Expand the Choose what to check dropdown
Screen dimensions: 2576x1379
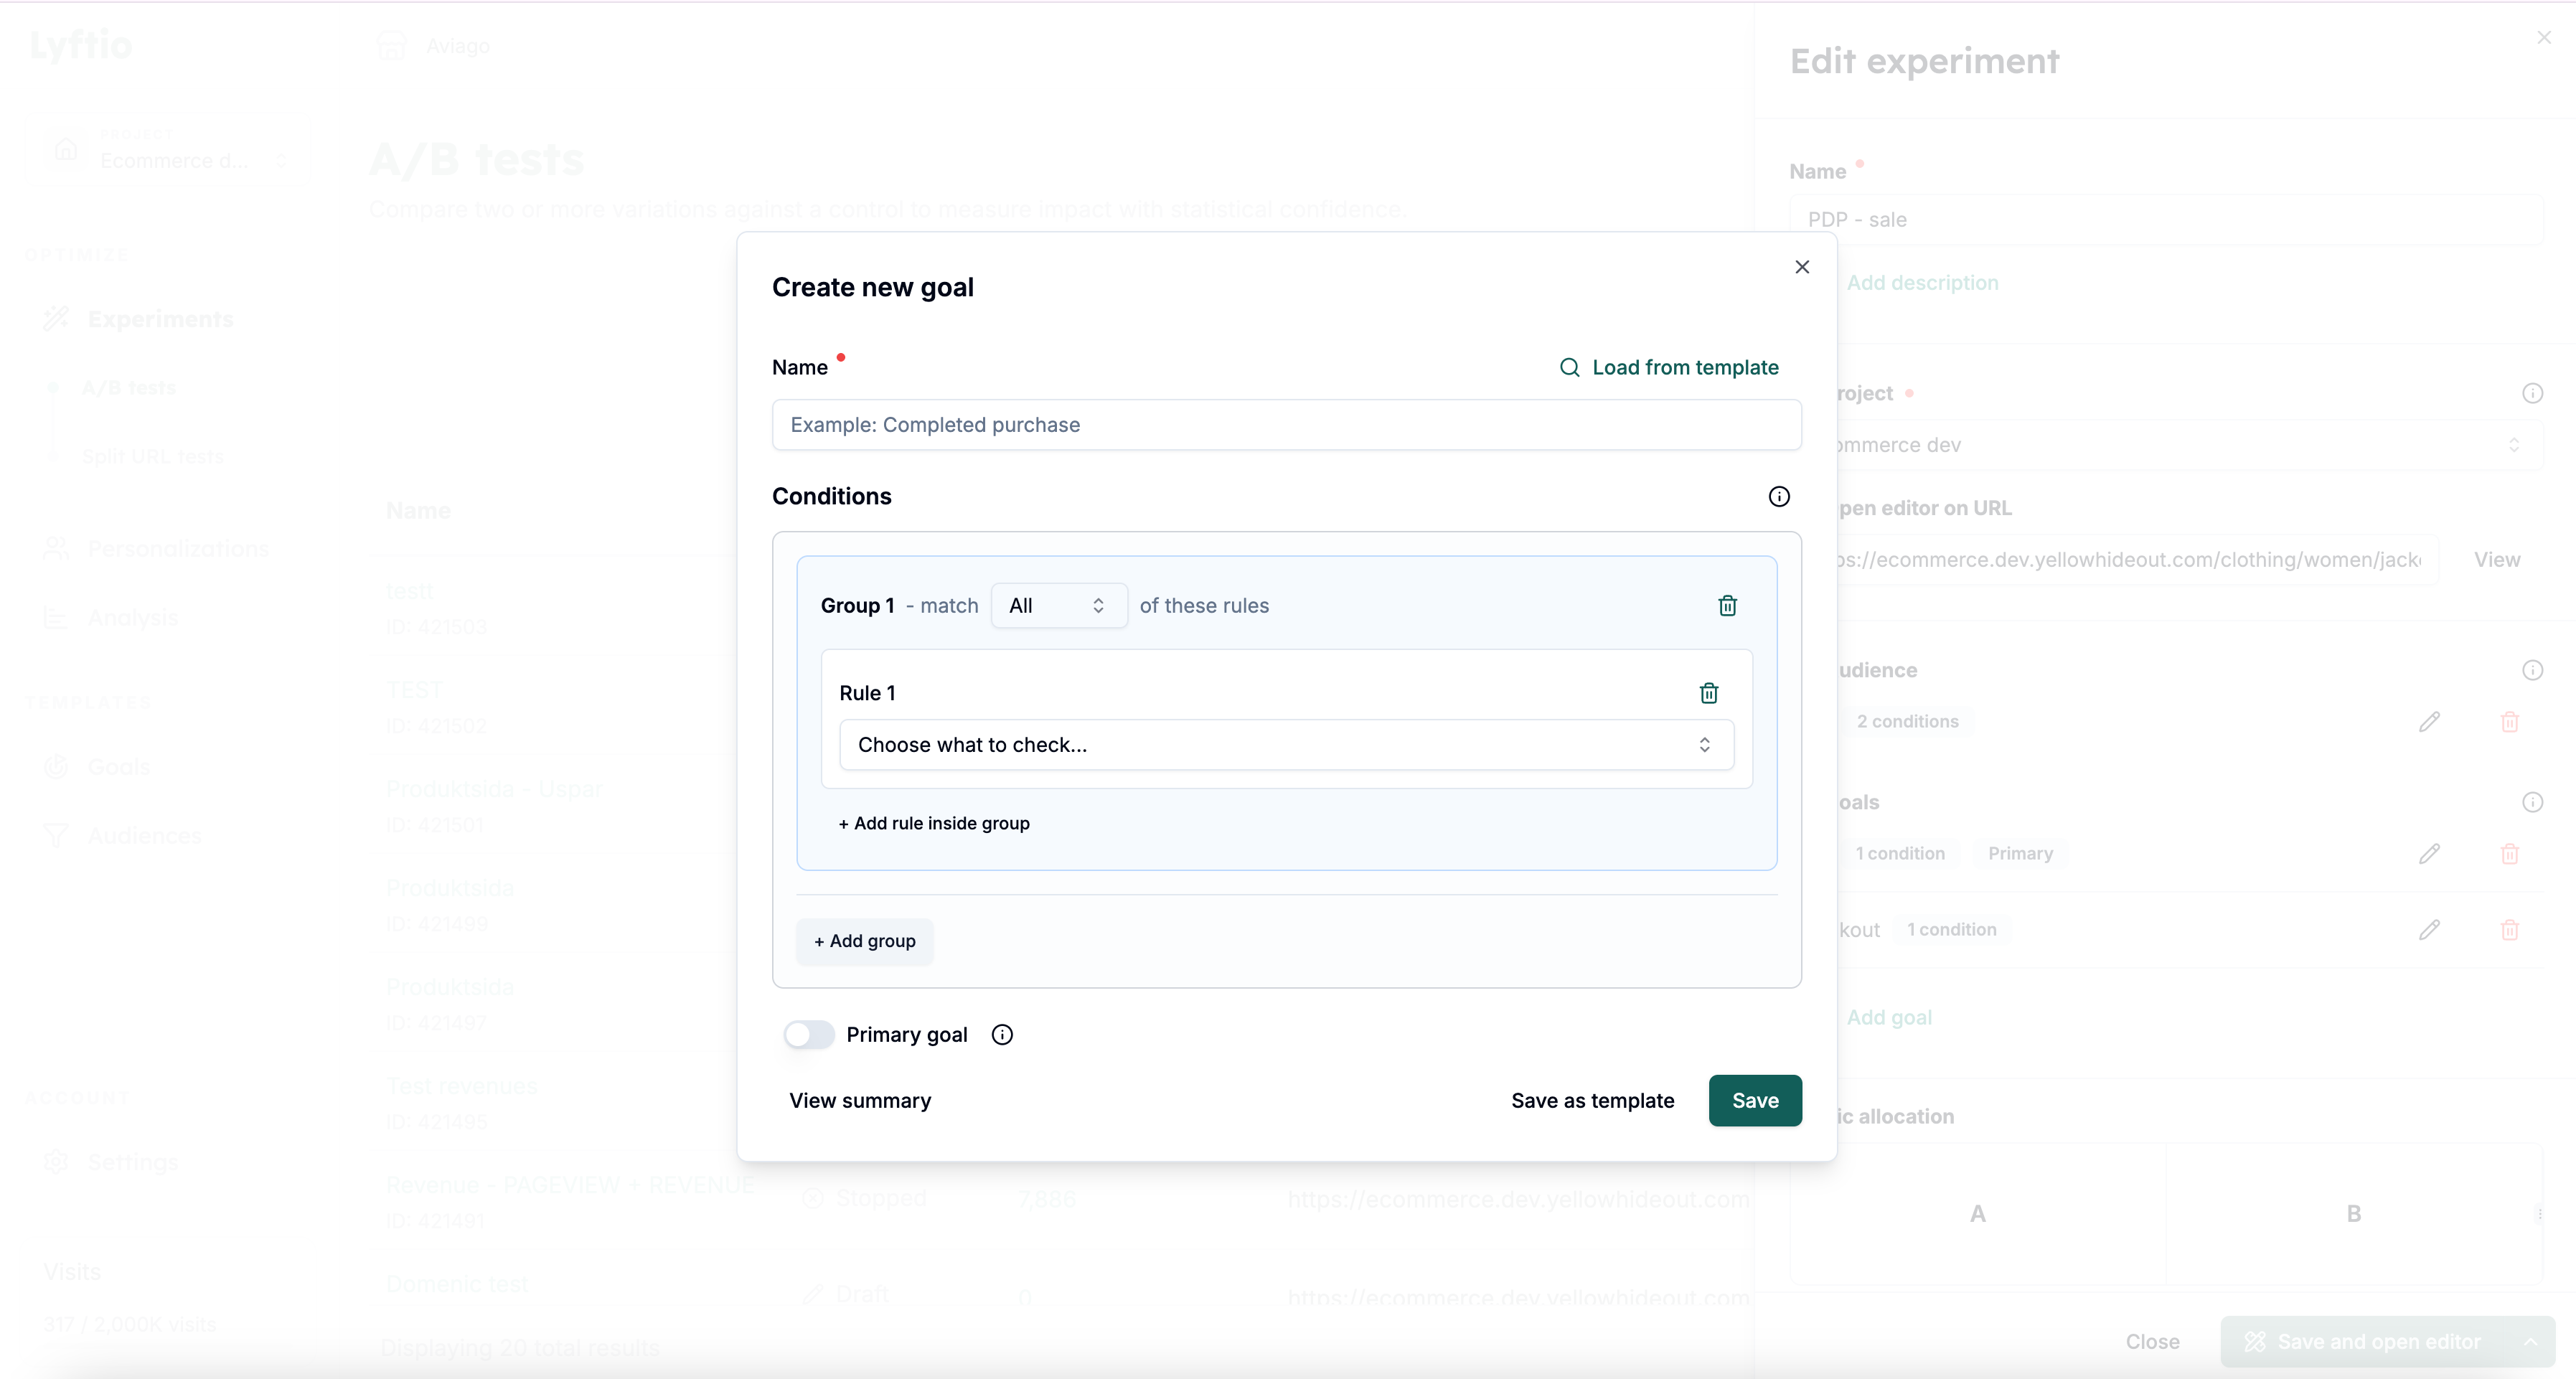click(1286, 745)
